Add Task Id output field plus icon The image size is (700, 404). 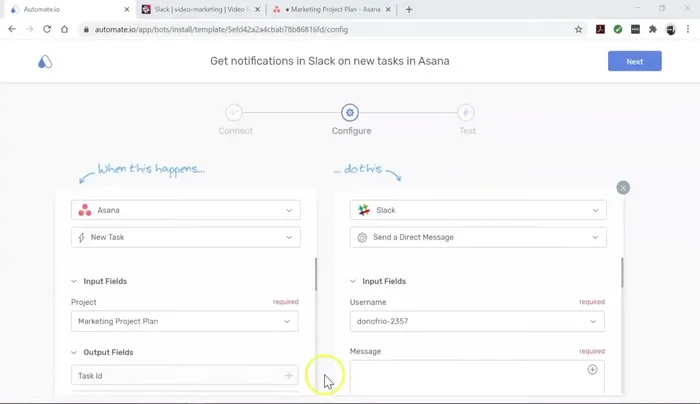(x=289, y=376)
